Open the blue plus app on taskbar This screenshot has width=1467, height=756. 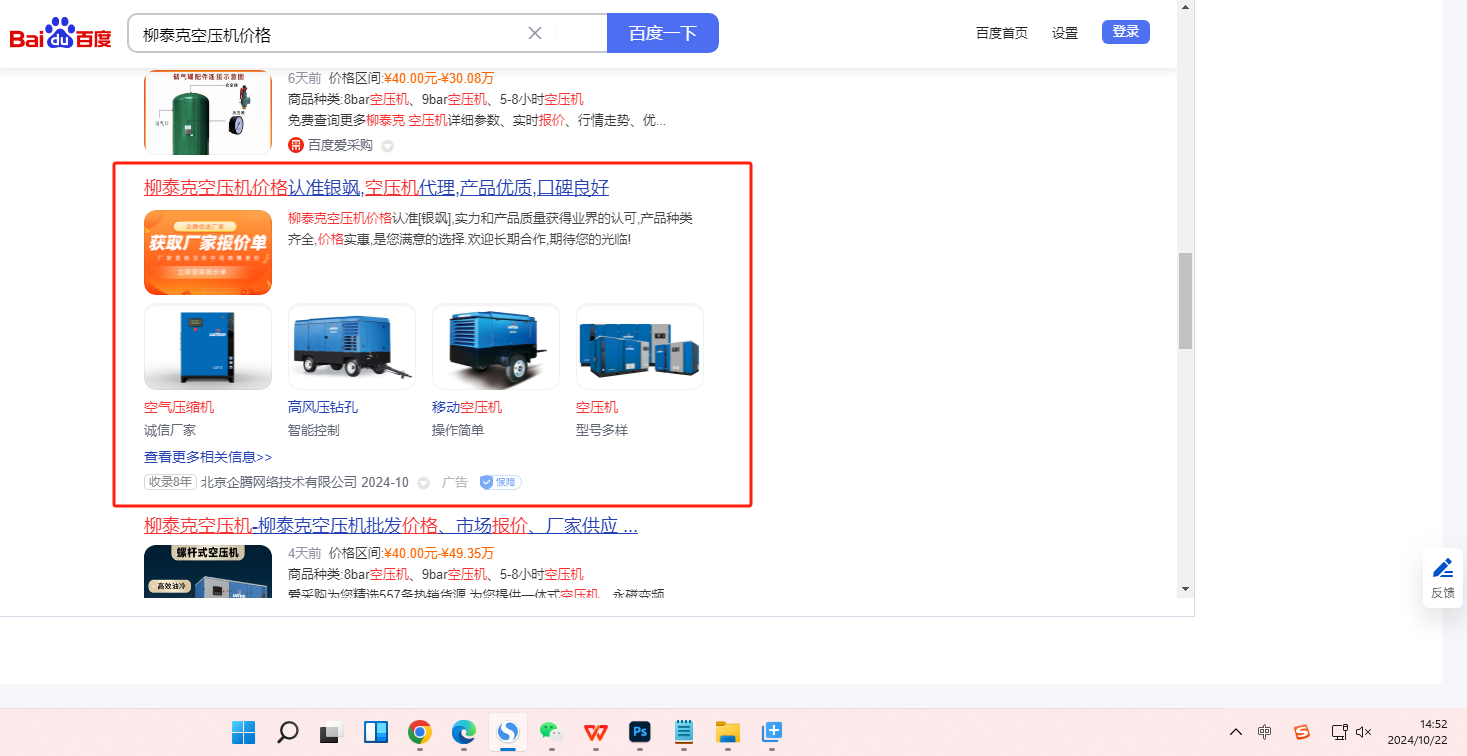point(771,732)
